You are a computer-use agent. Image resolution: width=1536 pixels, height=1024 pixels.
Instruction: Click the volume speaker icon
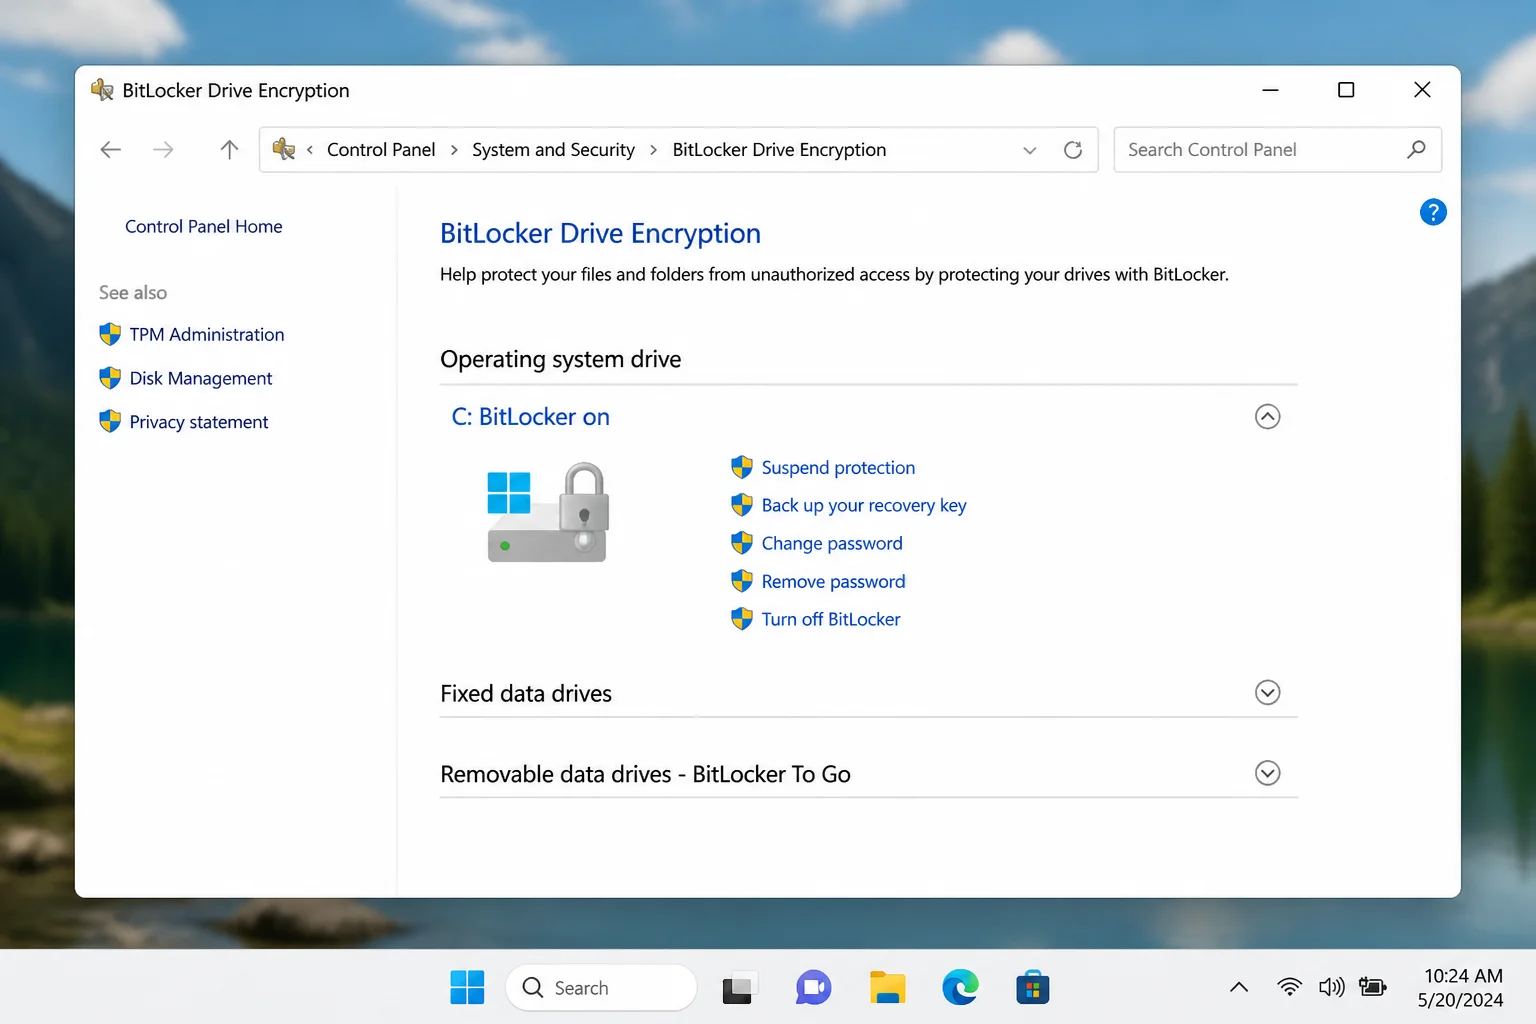click(x=1332, y=988)
